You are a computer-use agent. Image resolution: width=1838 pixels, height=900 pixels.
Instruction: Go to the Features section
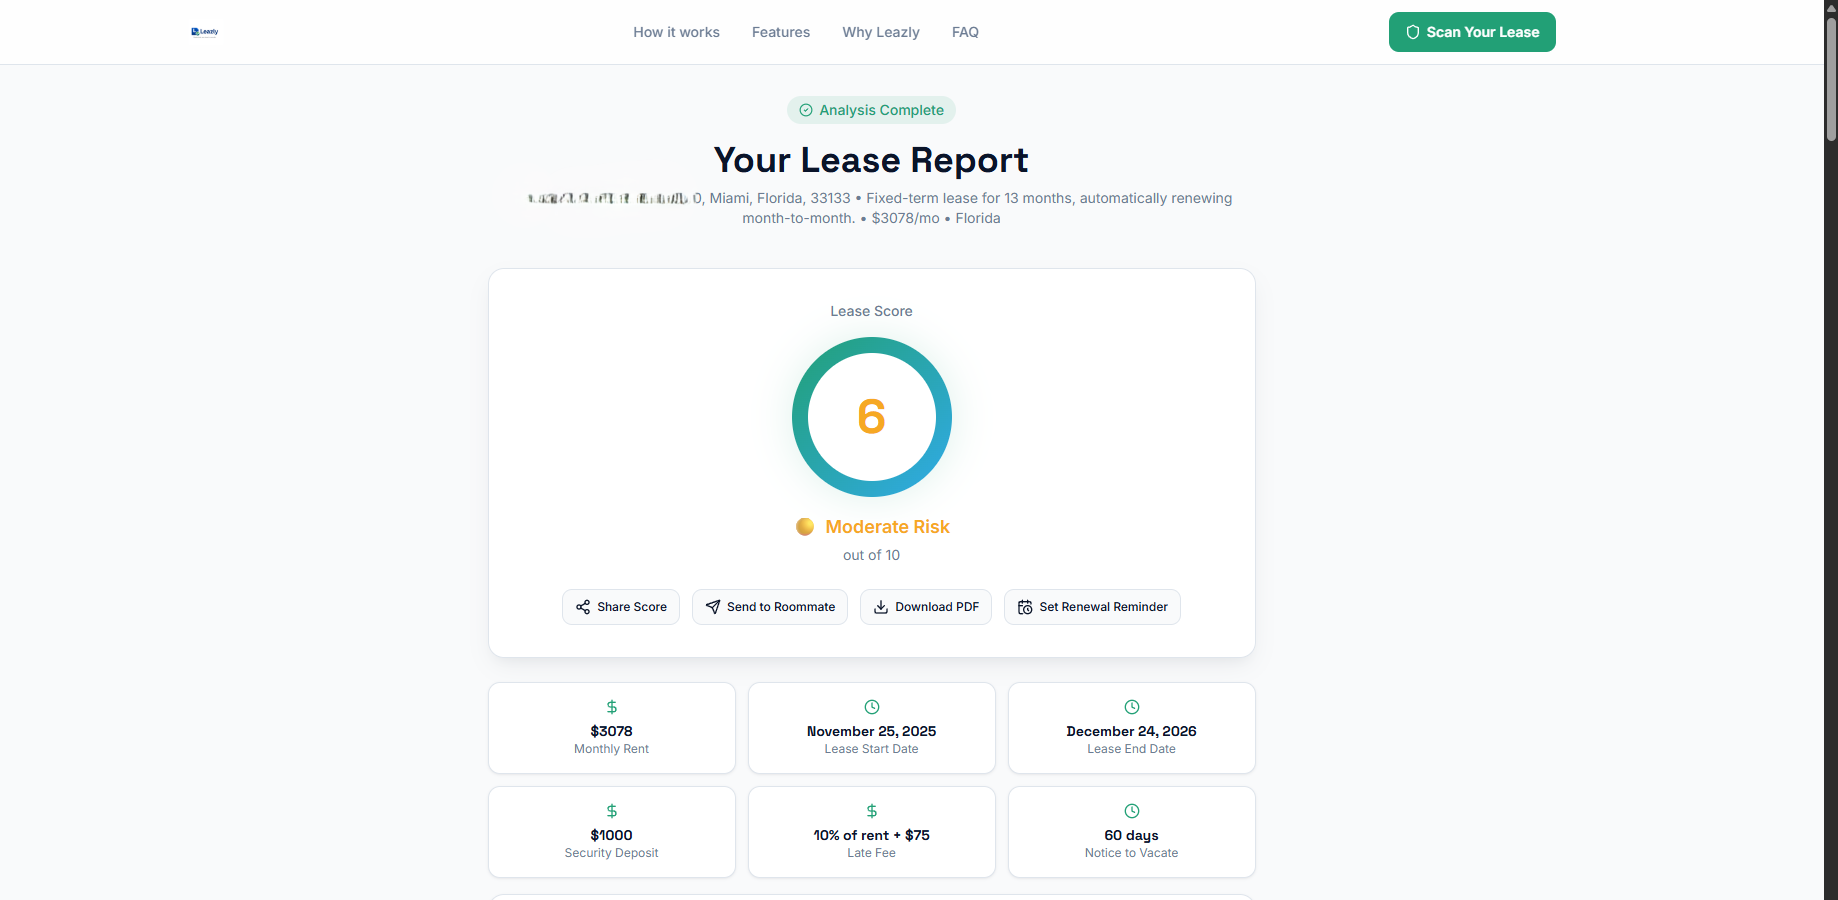click(x=781, y=32)
